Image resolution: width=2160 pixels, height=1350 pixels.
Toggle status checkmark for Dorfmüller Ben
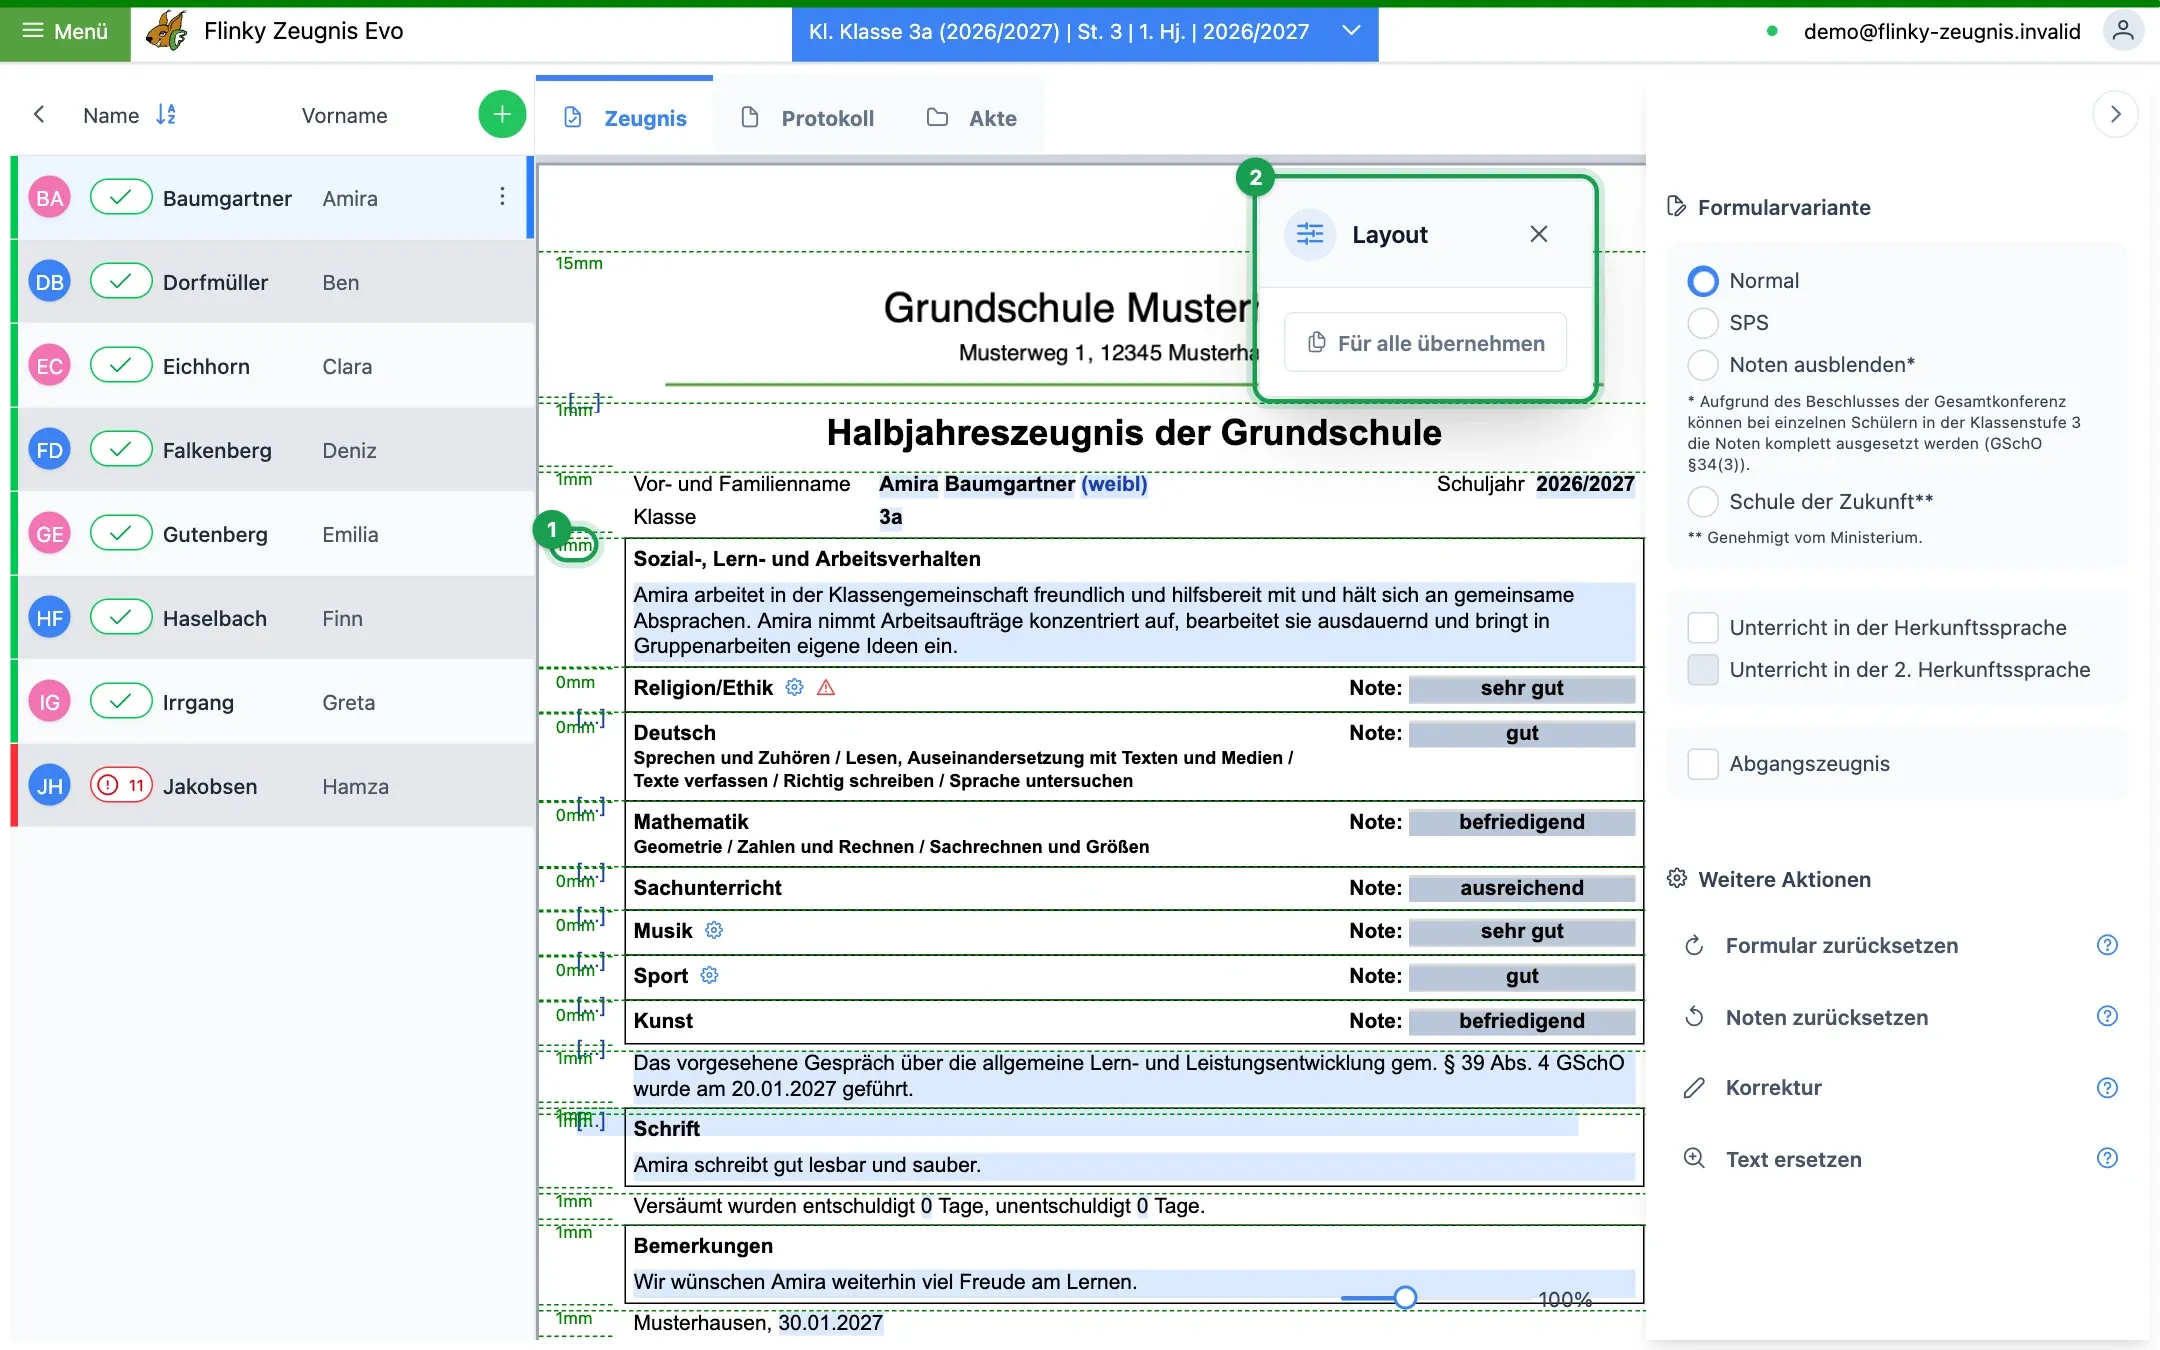point(121,282)
